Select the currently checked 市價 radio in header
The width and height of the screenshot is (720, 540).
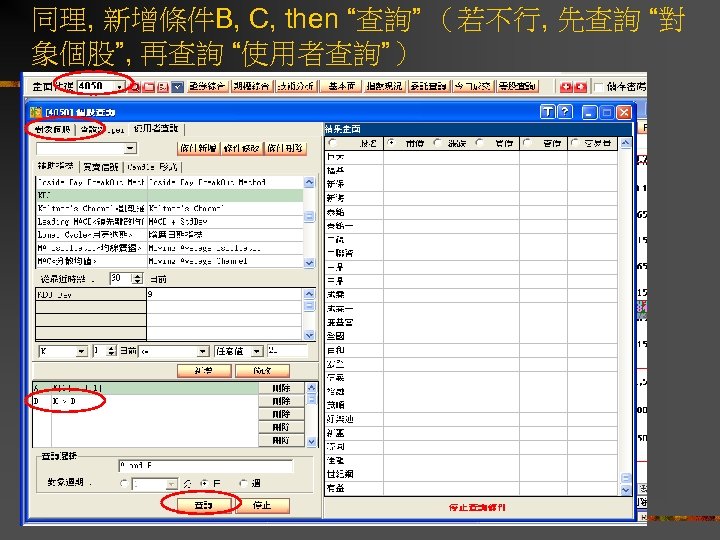[391, 143]
